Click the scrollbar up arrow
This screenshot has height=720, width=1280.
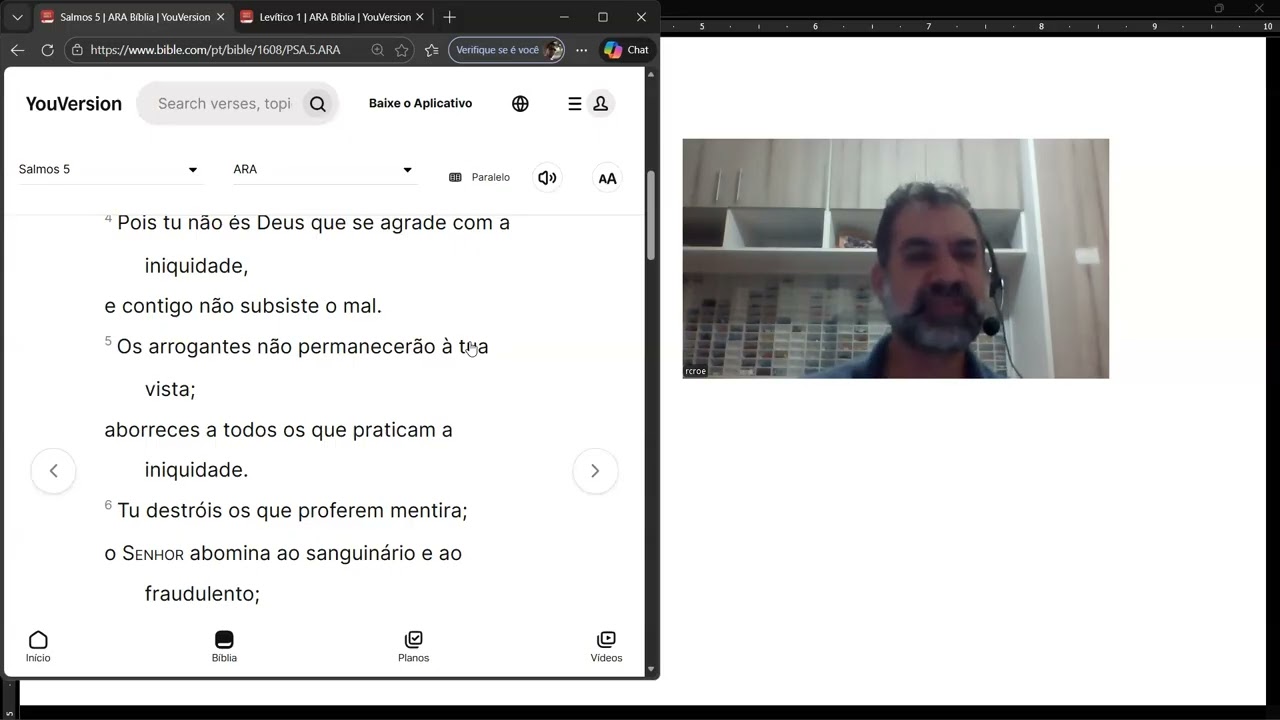click(x=652, y=74)
